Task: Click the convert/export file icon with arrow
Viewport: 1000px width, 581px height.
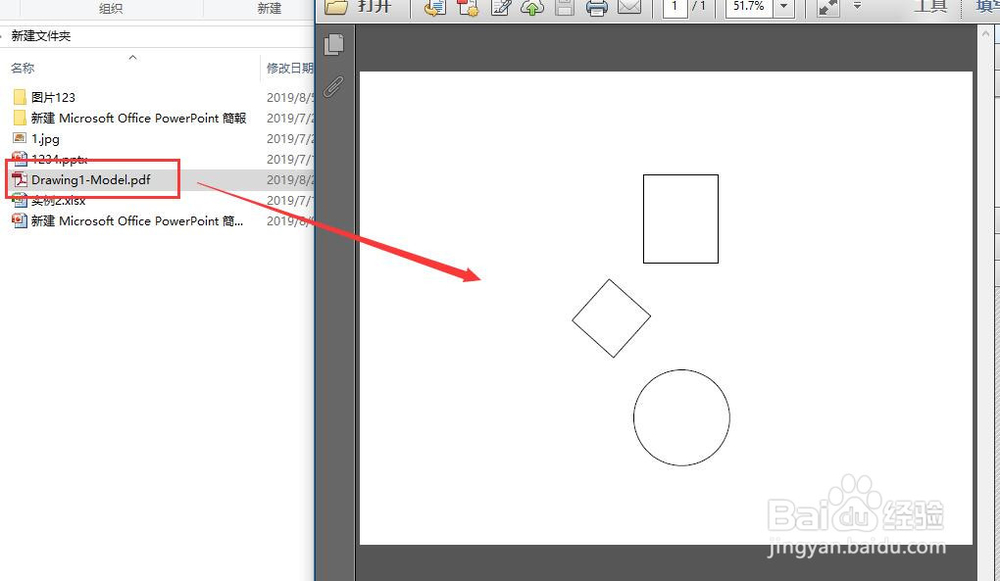Action: click(435, 7)
